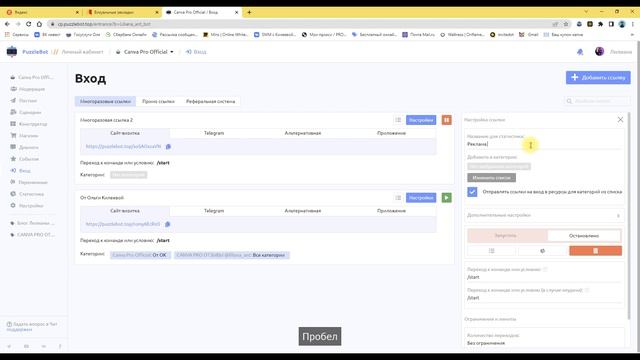Switch to Реферальная система tab
This screenshot has width=640, height=360.
pos(210,101)
